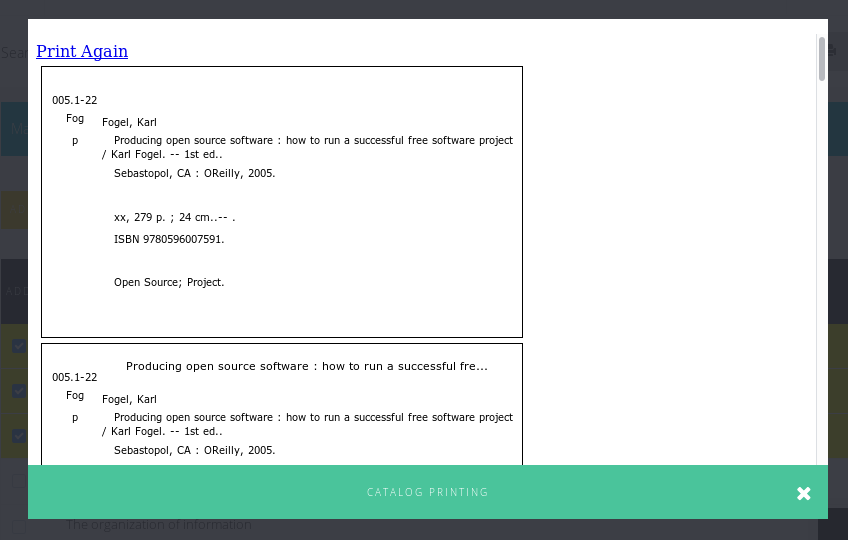Click The organization of information row
Viewport: 848px width, 540px height.
tap(158, 525)
